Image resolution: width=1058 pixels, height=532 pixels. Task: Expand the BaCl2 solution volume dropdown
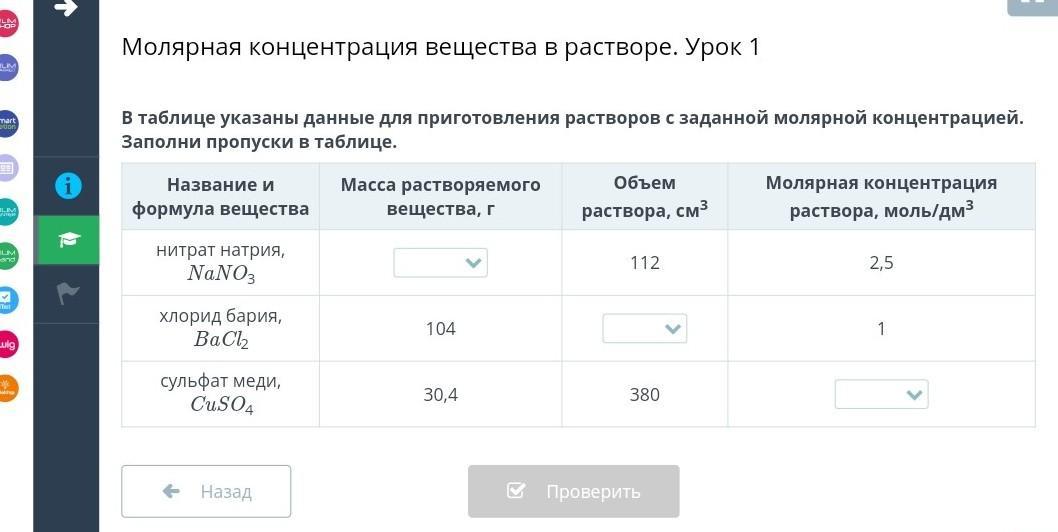(x=644, y=329)
